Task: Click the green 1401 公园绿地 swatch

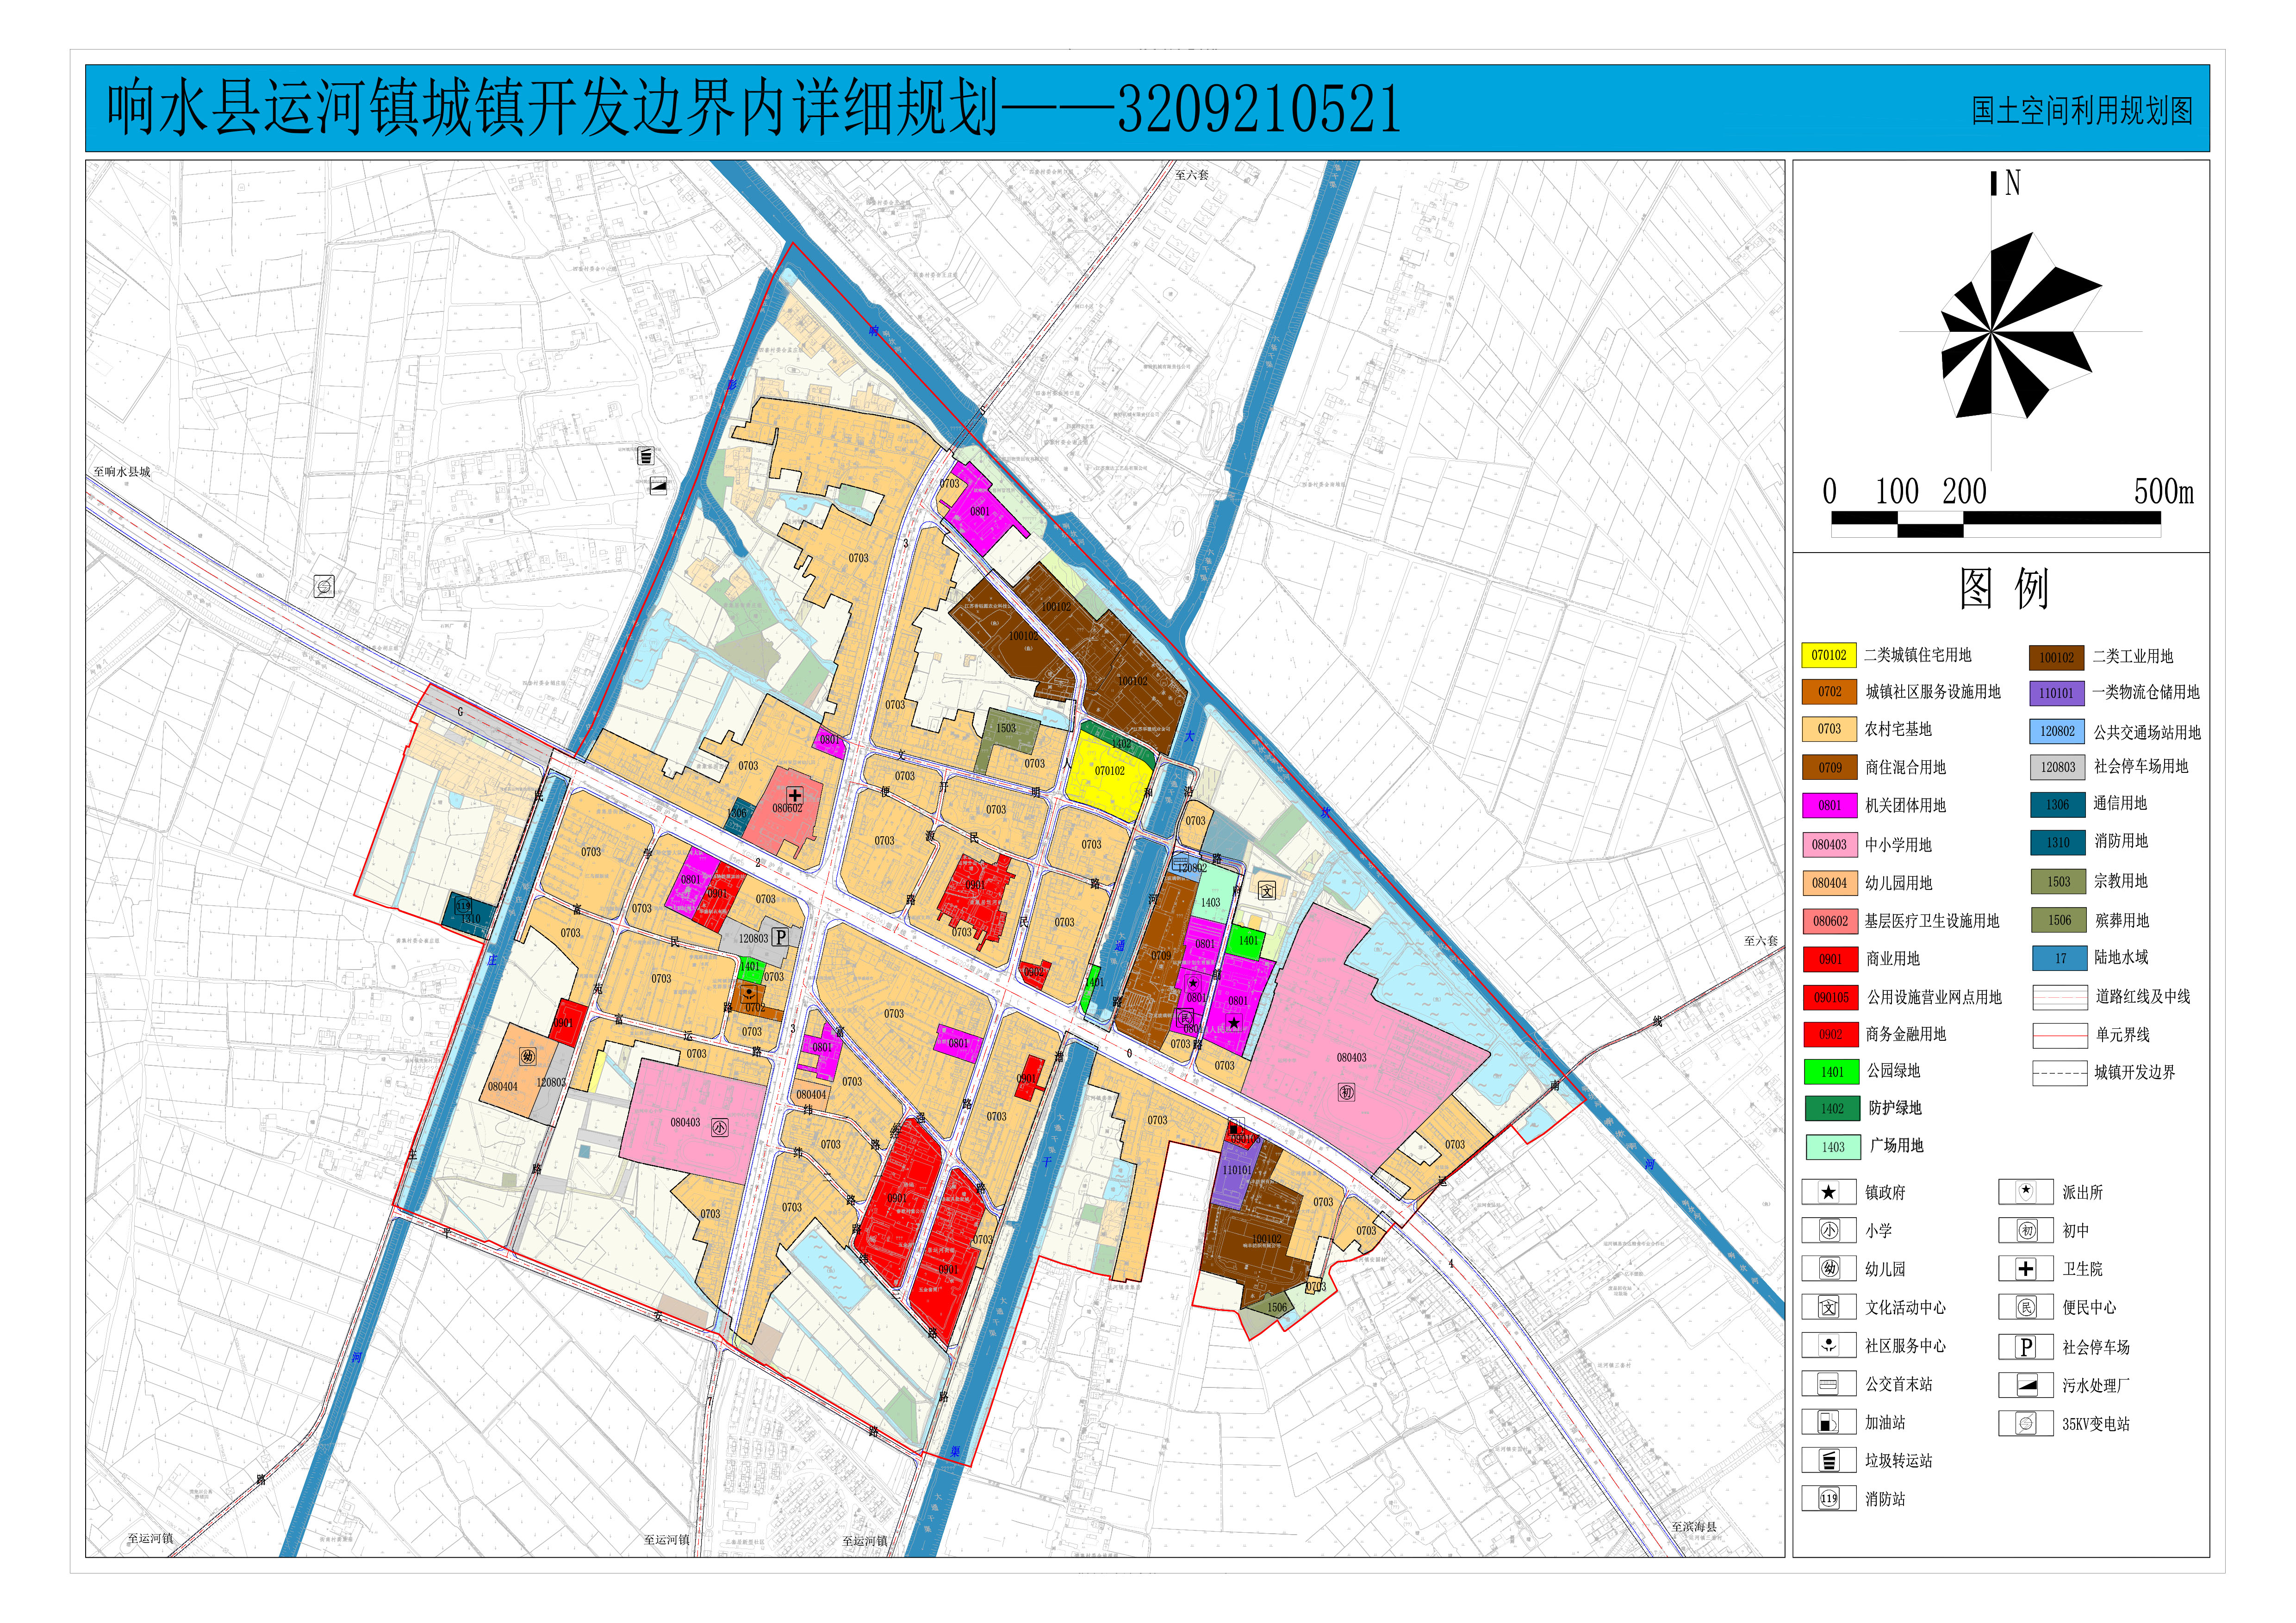Action: pos(1831,1072)
